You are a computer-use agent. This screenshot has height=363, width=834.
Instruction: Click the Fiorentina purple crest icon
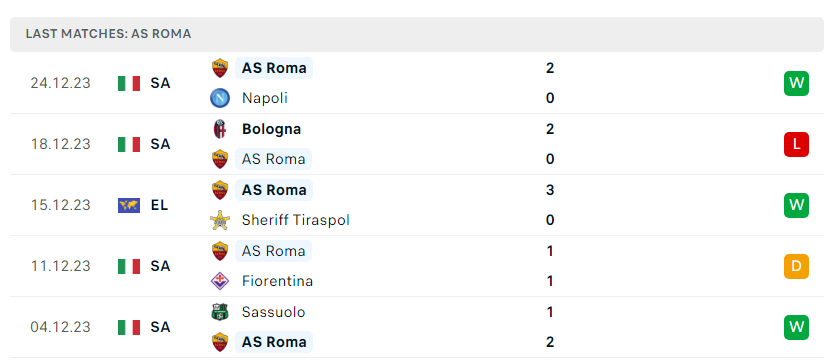(220, 281)
